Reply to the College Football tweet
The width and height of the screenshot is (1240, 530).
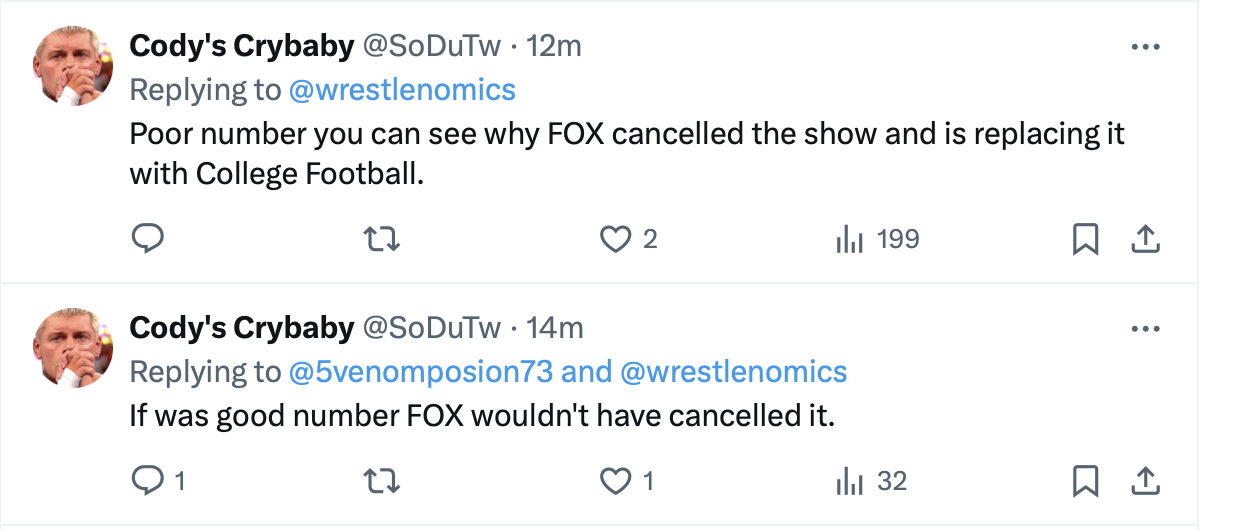(x=147, y=239)
